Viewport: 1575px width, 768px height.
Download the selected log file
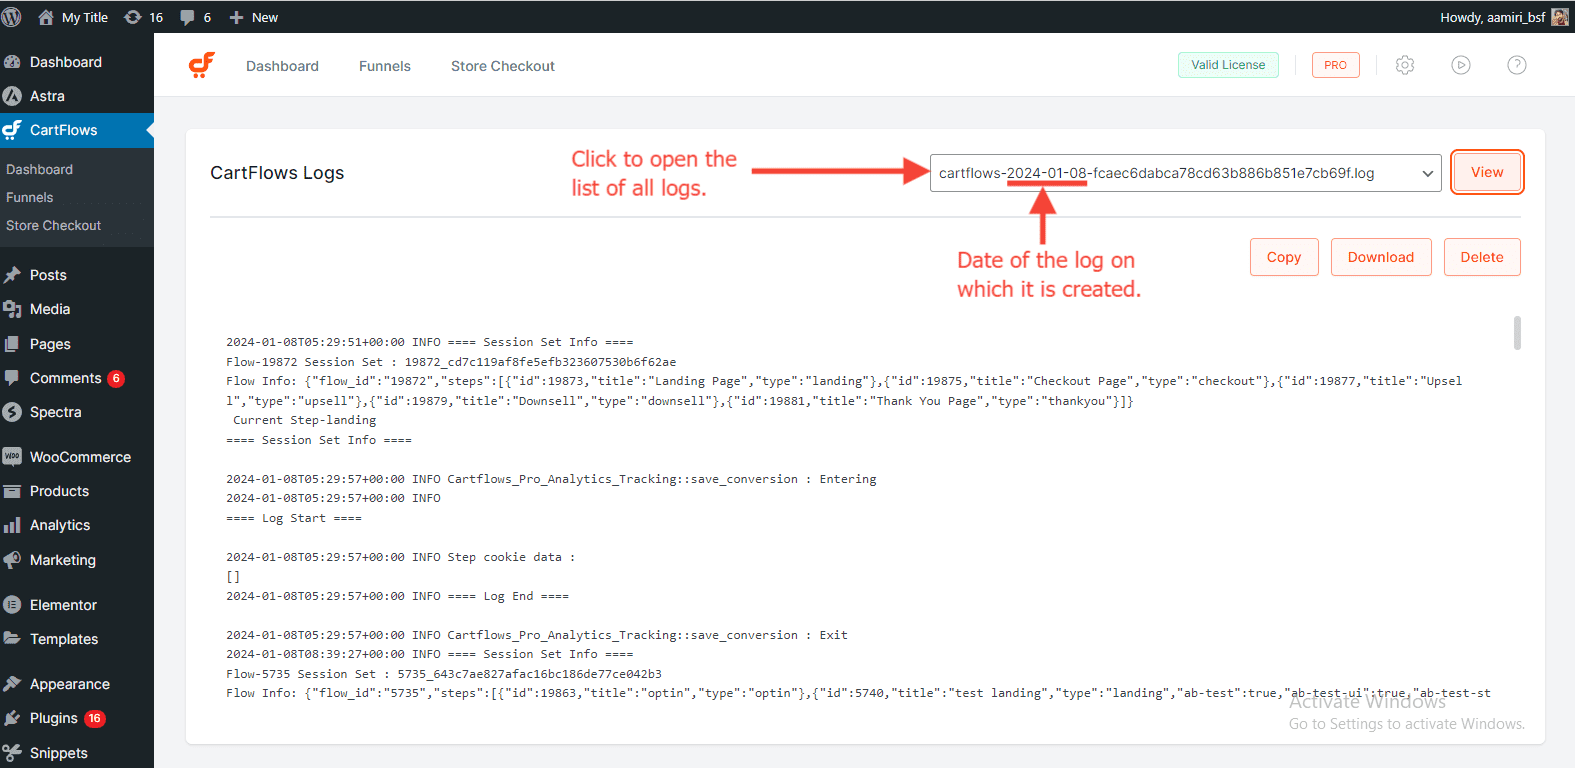pos(1380,257)
